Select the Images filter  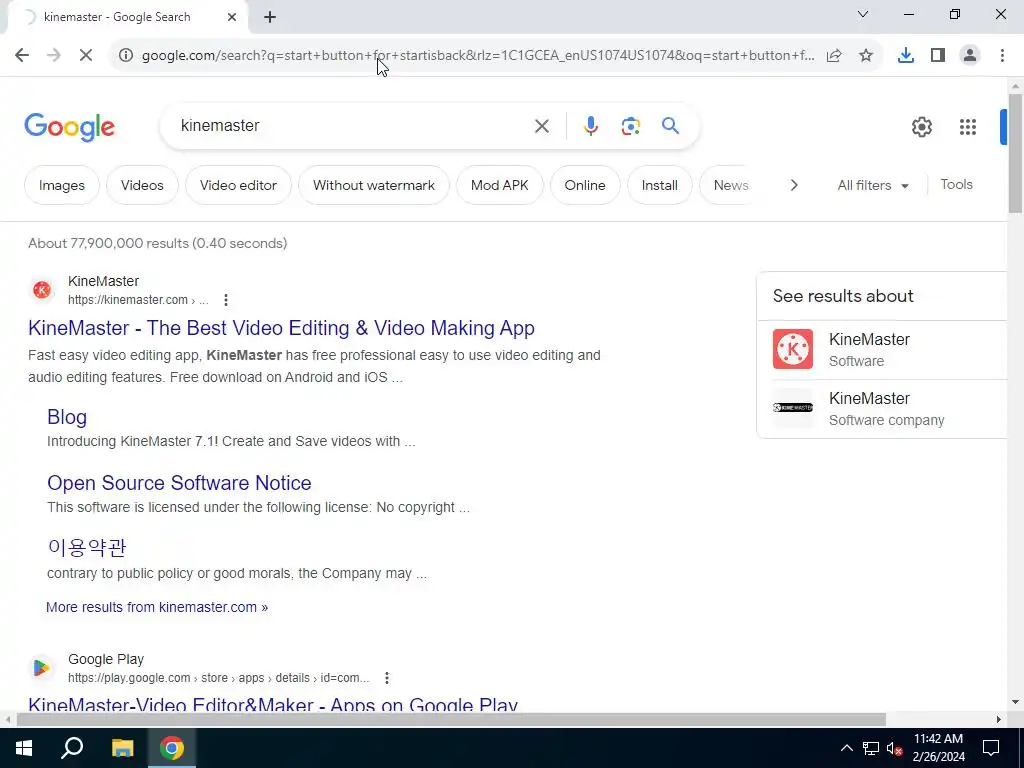pyautogui.click(x=61, y=185)
